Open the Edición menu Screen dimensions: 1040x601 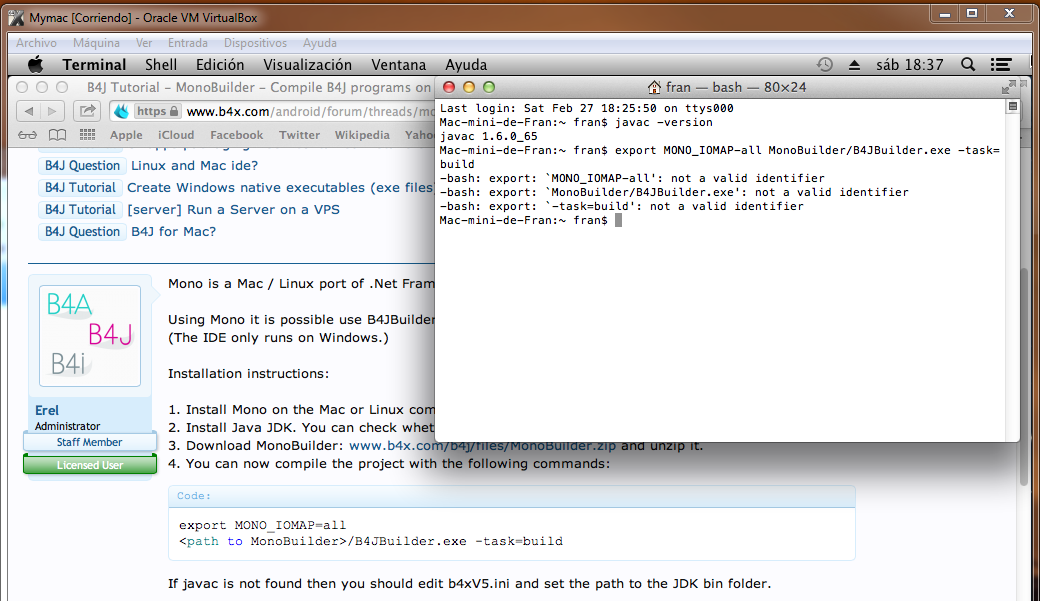(x=220, y=64)
